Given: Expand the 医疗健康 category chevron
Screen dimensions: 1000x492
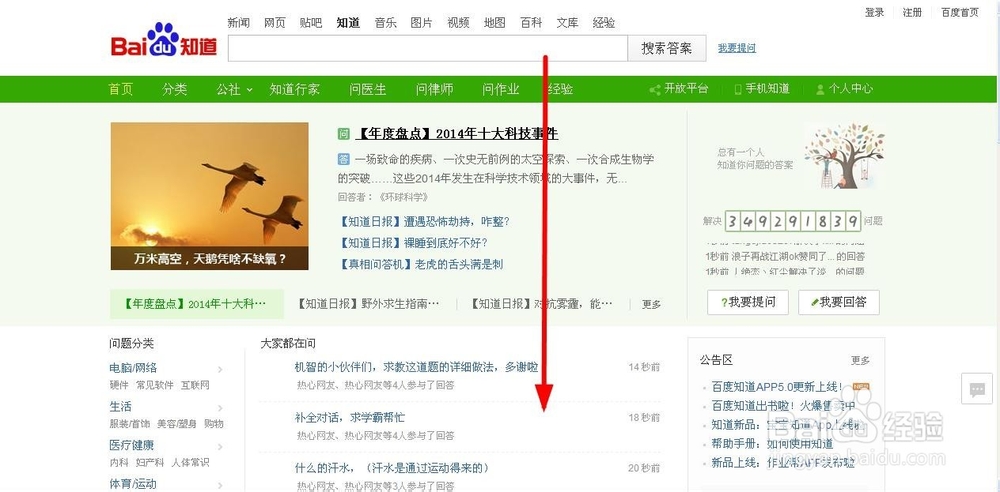Looking at the screenshot, I should [x=220, y=447].
